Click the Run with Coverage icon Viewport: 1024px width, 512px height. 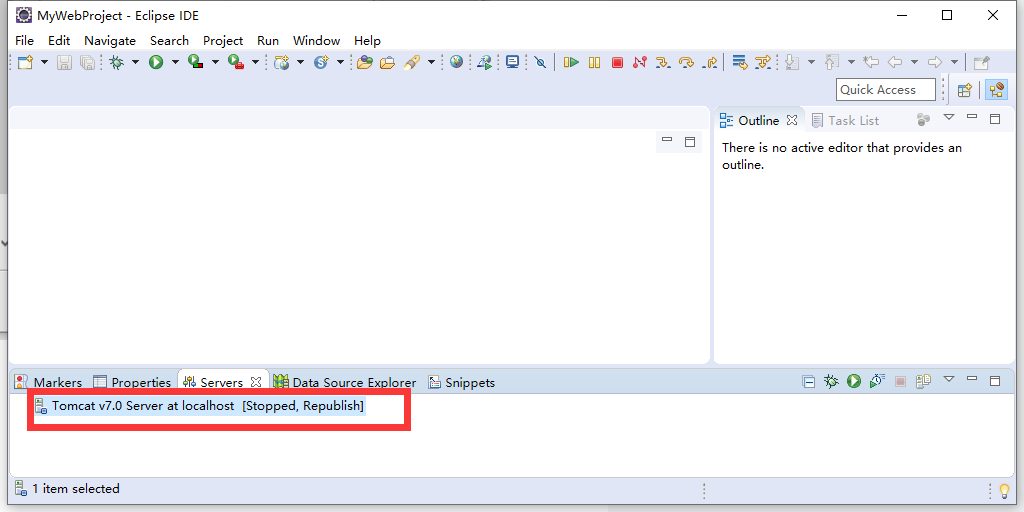coord(195,62)
